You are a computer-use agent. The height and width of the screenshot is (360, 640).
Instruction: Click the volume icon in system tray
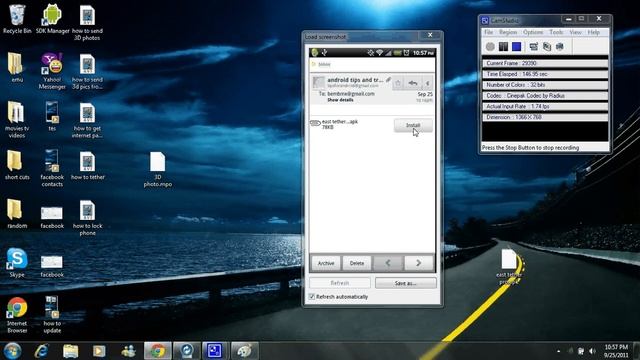pos(592,351)
